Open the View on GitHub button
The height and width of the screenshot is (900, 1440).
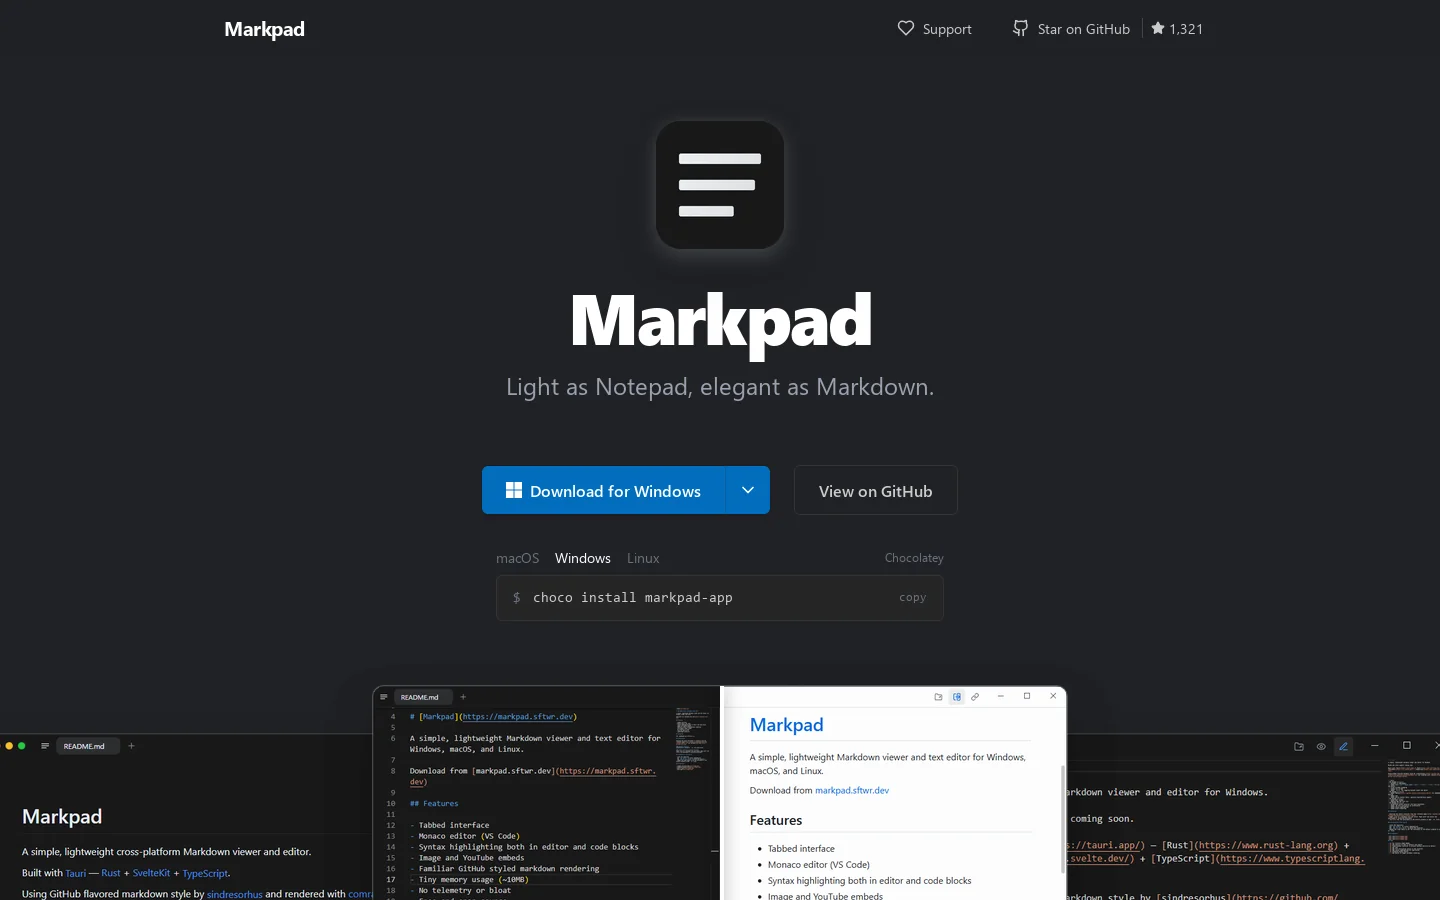(876, 490)
